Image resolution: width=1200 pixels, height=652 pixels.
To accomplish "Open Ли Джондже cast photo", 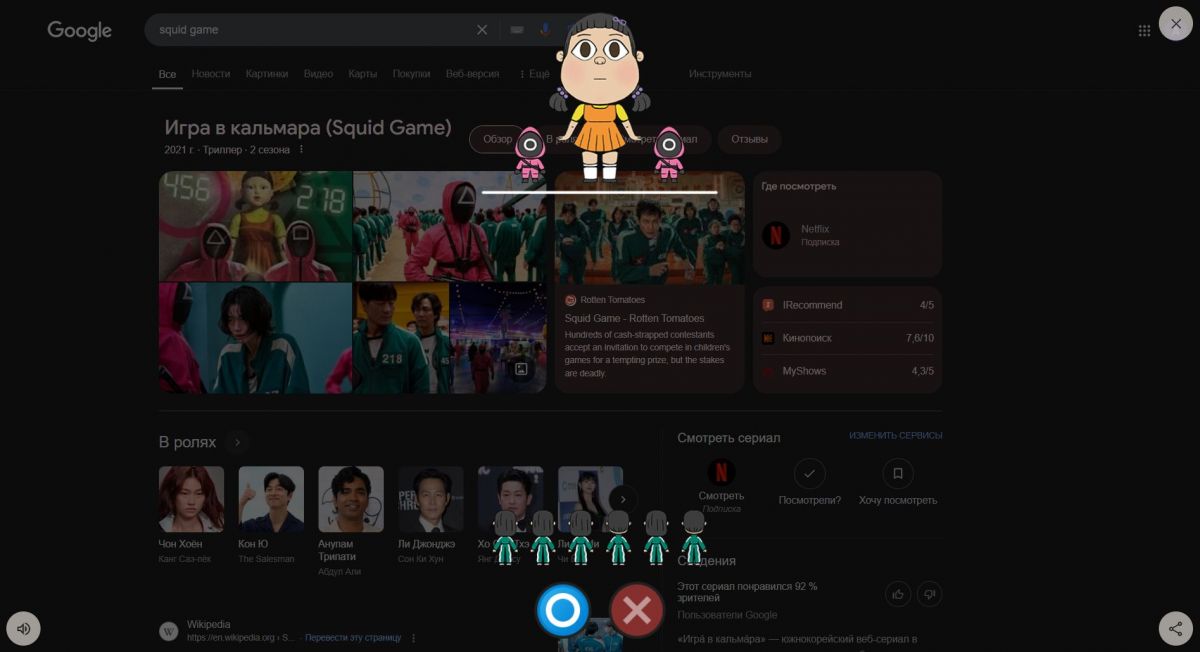I will pyautogui.click(x=431, y=499).
